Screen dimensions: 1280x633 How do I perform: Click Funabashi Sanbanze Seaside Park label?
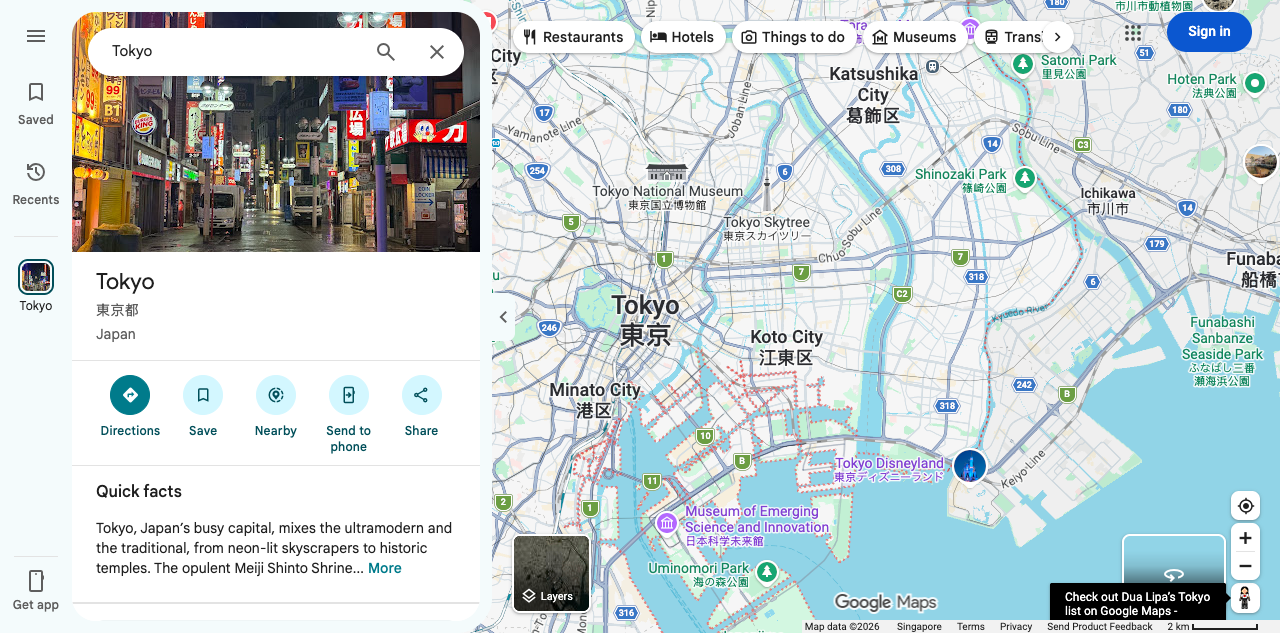tap(1222, 351)
